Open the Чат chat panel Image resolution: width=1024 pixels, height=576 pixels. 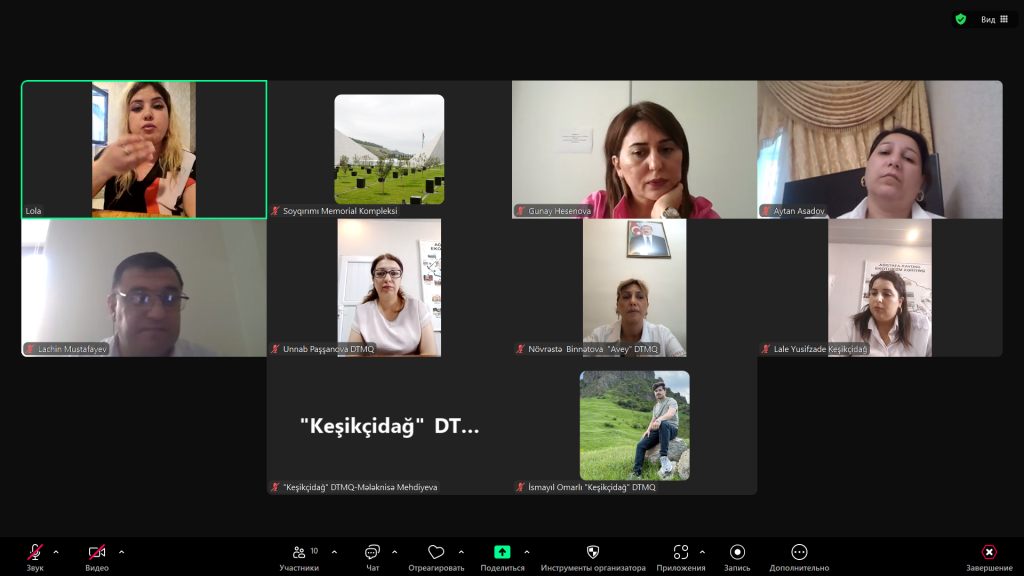372,557
